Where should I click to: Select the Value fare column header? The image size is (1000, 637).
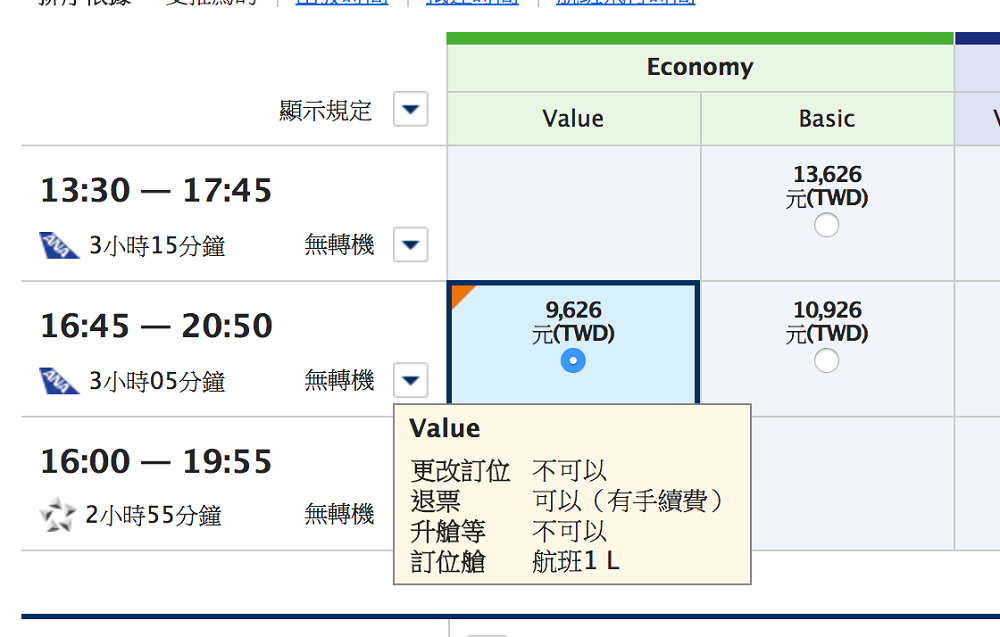point(573,119)
